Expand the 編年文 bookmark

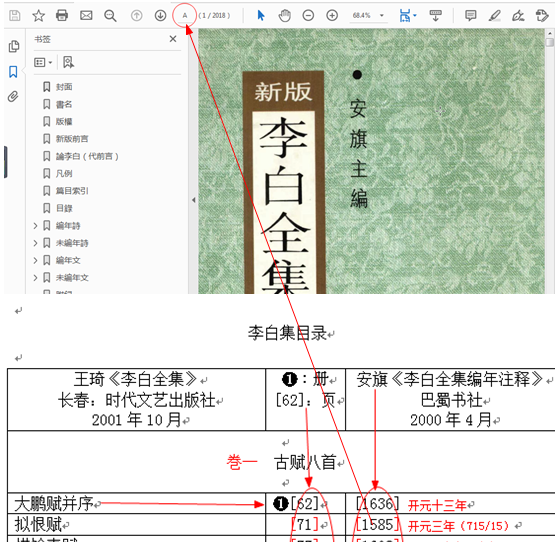(x=35, y=260)
